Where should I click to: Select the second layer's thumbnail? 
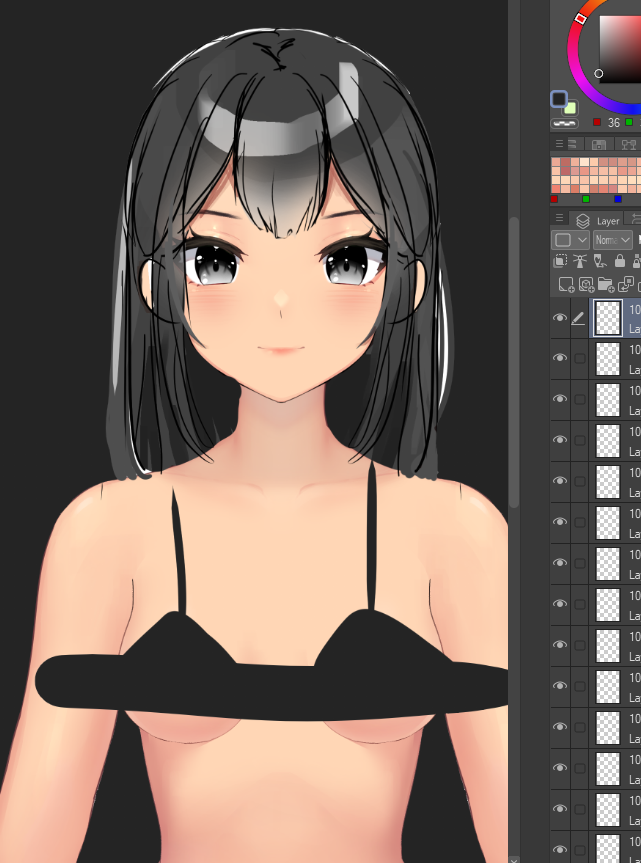(608, 358)
